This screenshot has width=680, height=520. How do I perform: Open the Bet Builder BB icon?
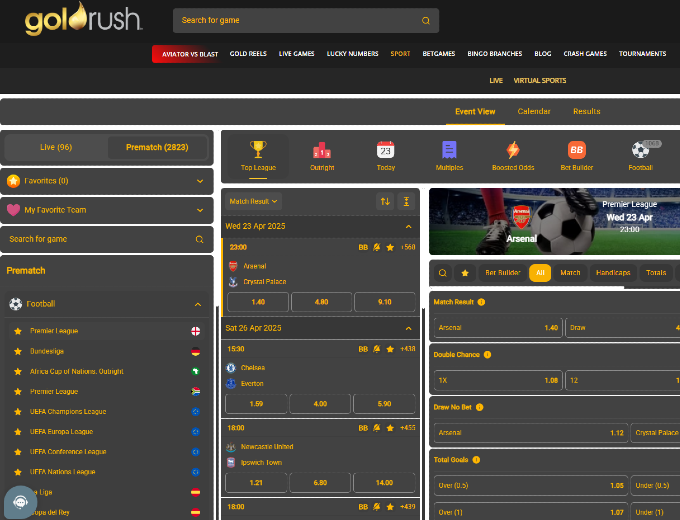point(577,150)
